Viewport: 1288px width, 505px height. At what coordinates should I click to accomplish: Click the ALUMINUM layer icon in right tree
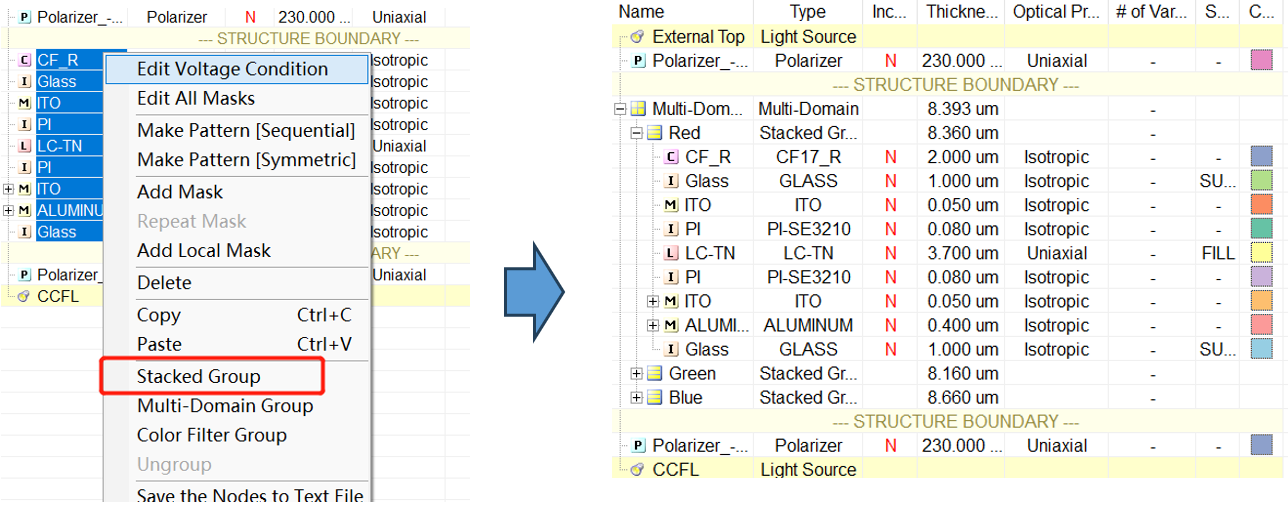671,325
